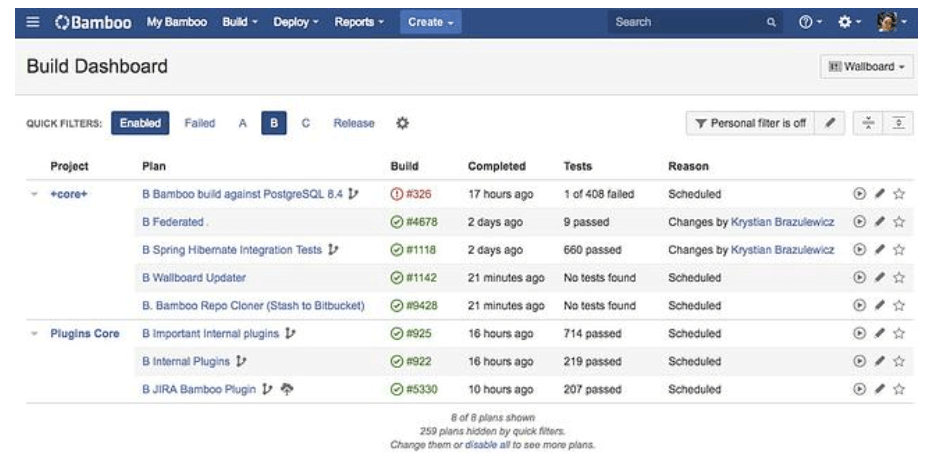Edit personal filter with pencil icon
The image size is (926, 472).
[x=830, y=123]
